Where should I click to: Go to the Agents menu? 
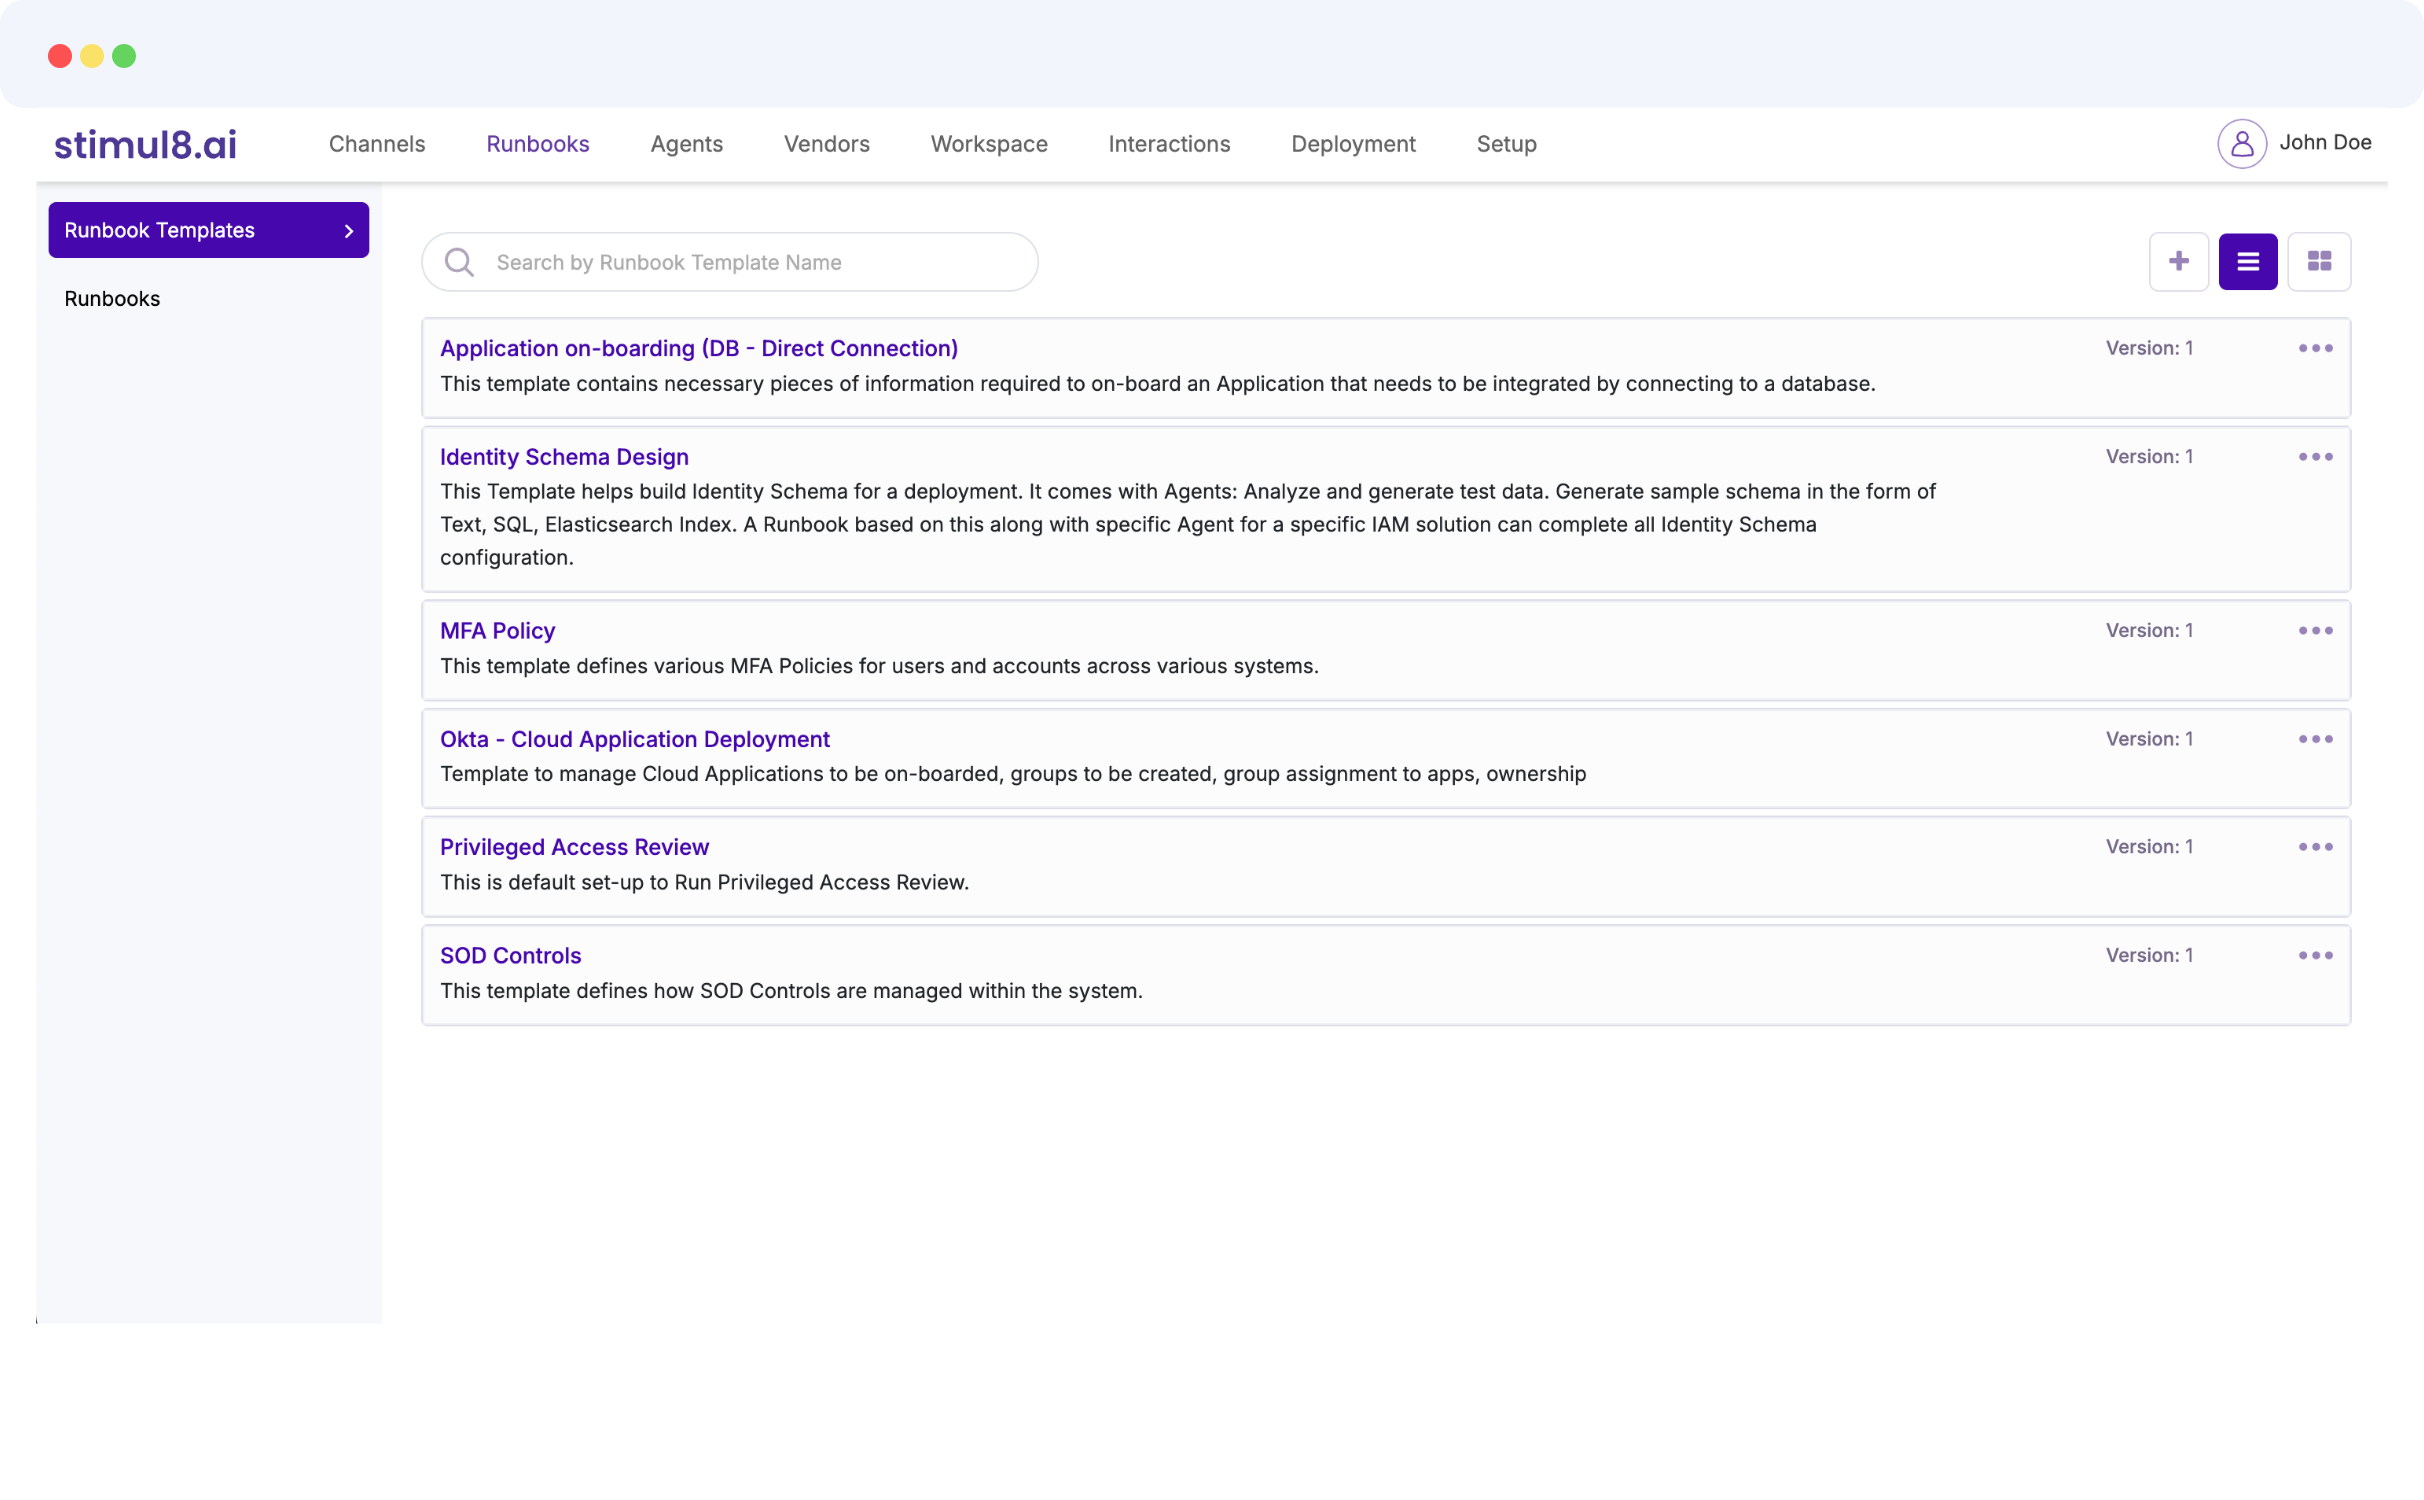coord(686,144)
